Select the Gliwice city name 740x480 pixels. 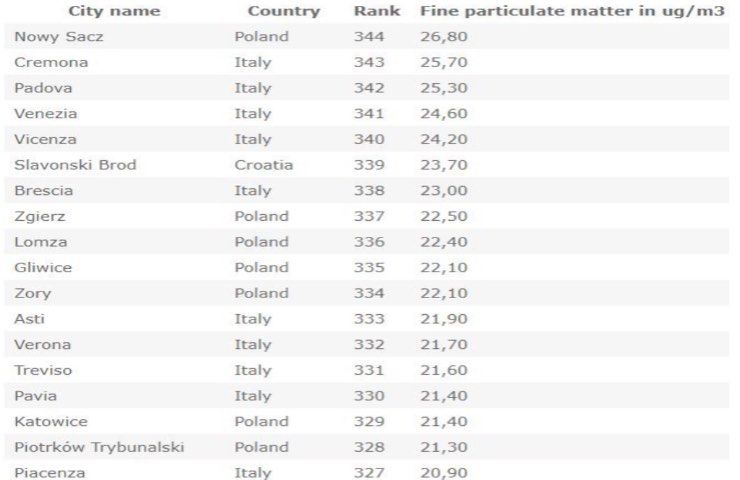[x=43, y=268]
